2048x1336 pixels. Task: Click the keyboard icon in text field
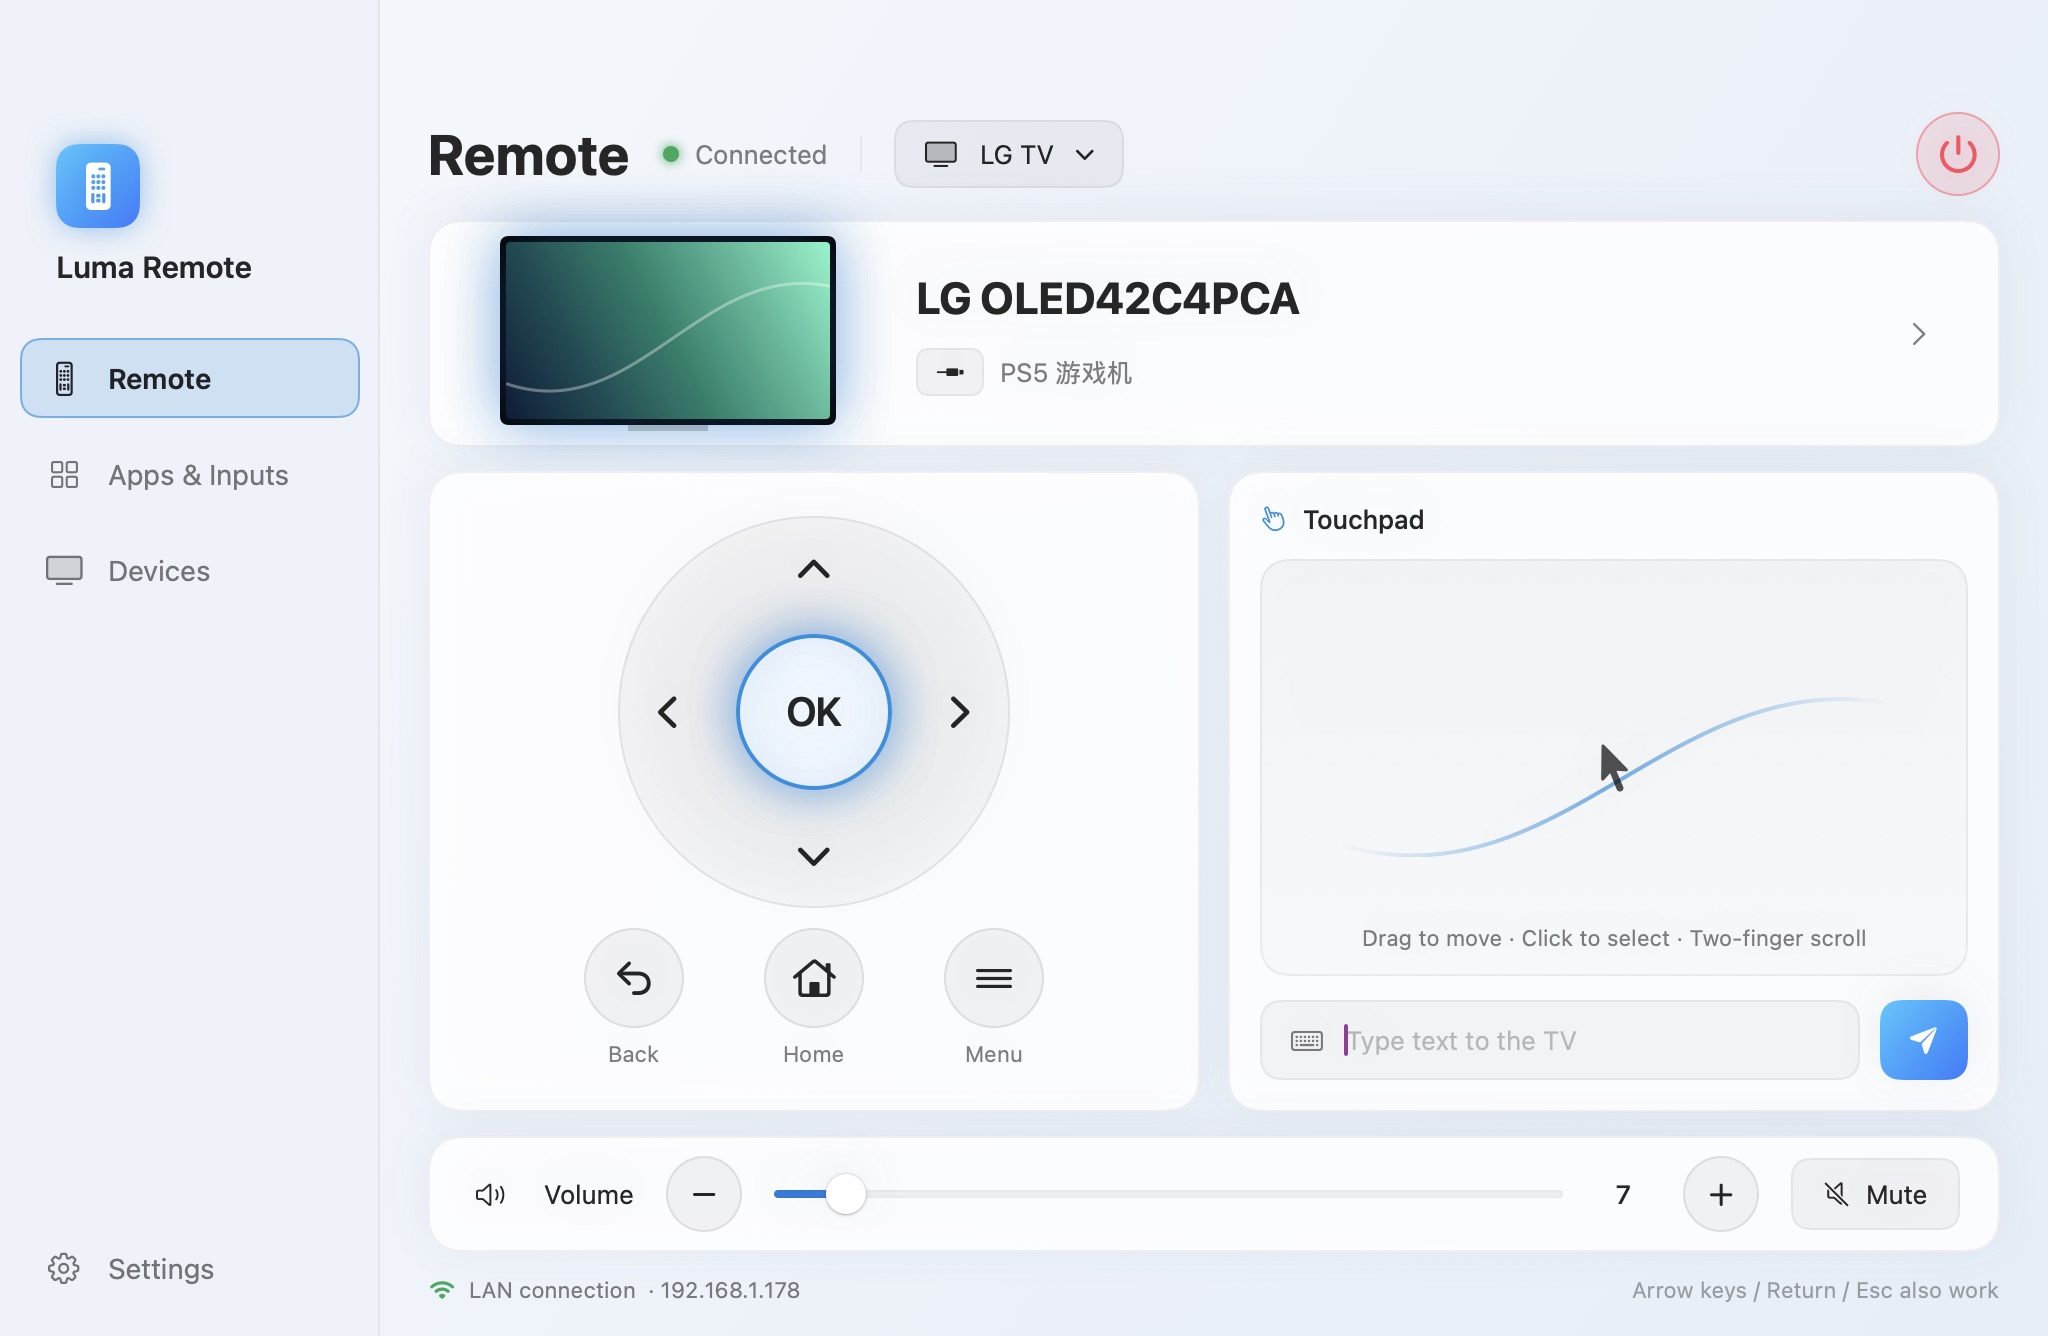(x=1307, y=1041)
